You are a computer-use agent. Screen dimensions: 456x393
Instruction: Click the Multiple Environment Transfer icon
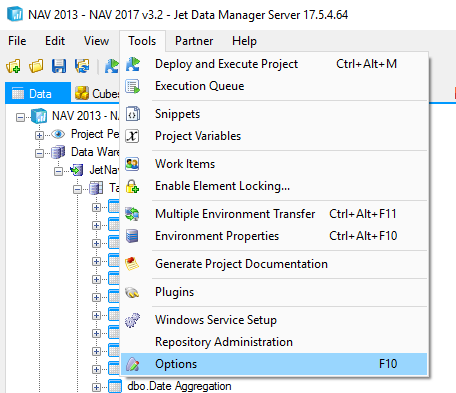click(x=132, y=214)
